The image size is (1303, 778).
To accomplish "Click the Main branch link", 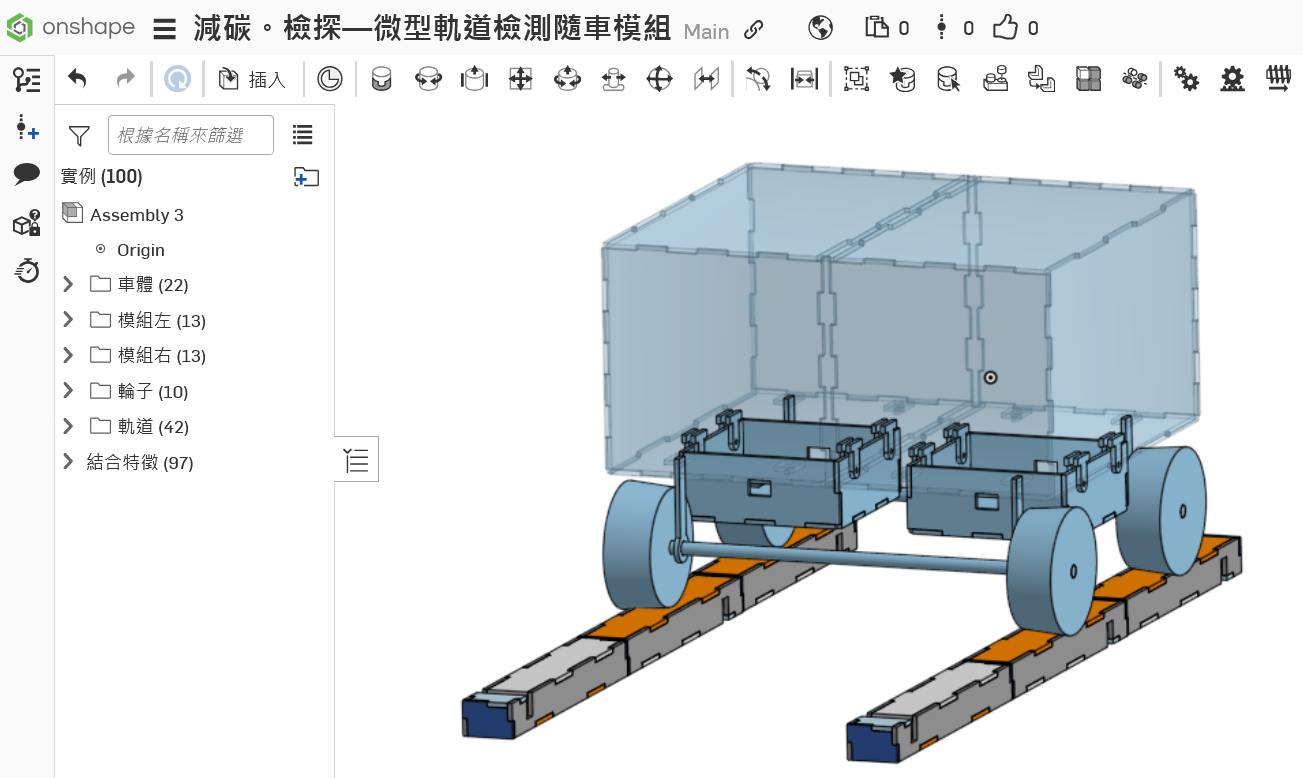I will [706, 31].
